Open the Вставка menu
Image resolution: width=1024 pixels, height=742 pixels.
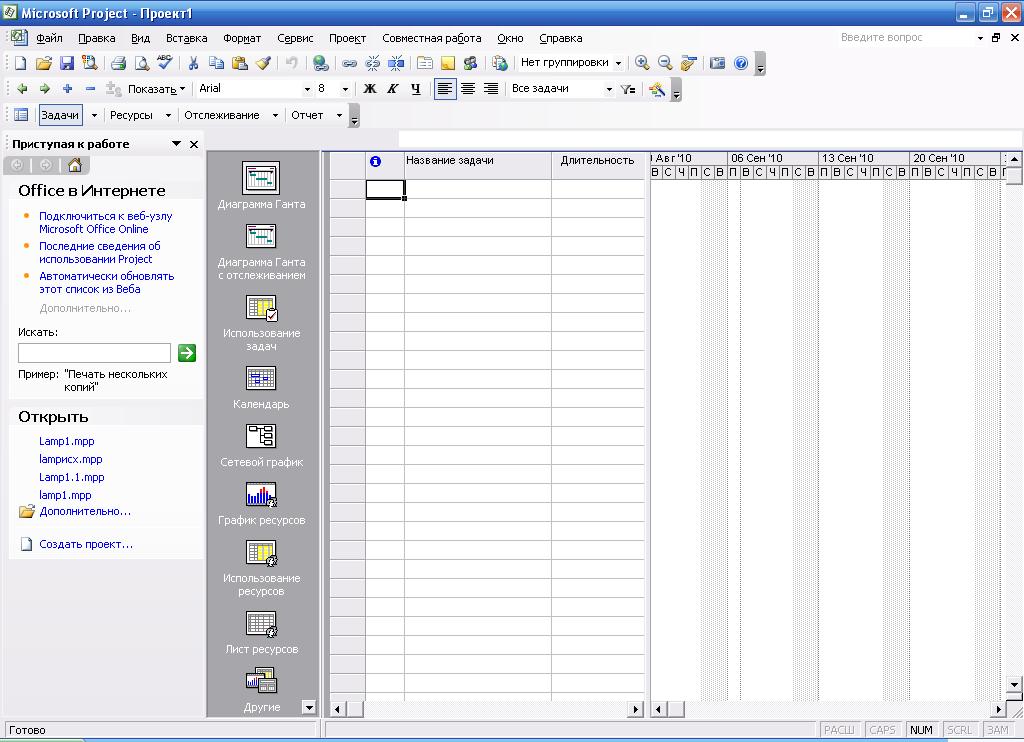[x=186, y=38]
